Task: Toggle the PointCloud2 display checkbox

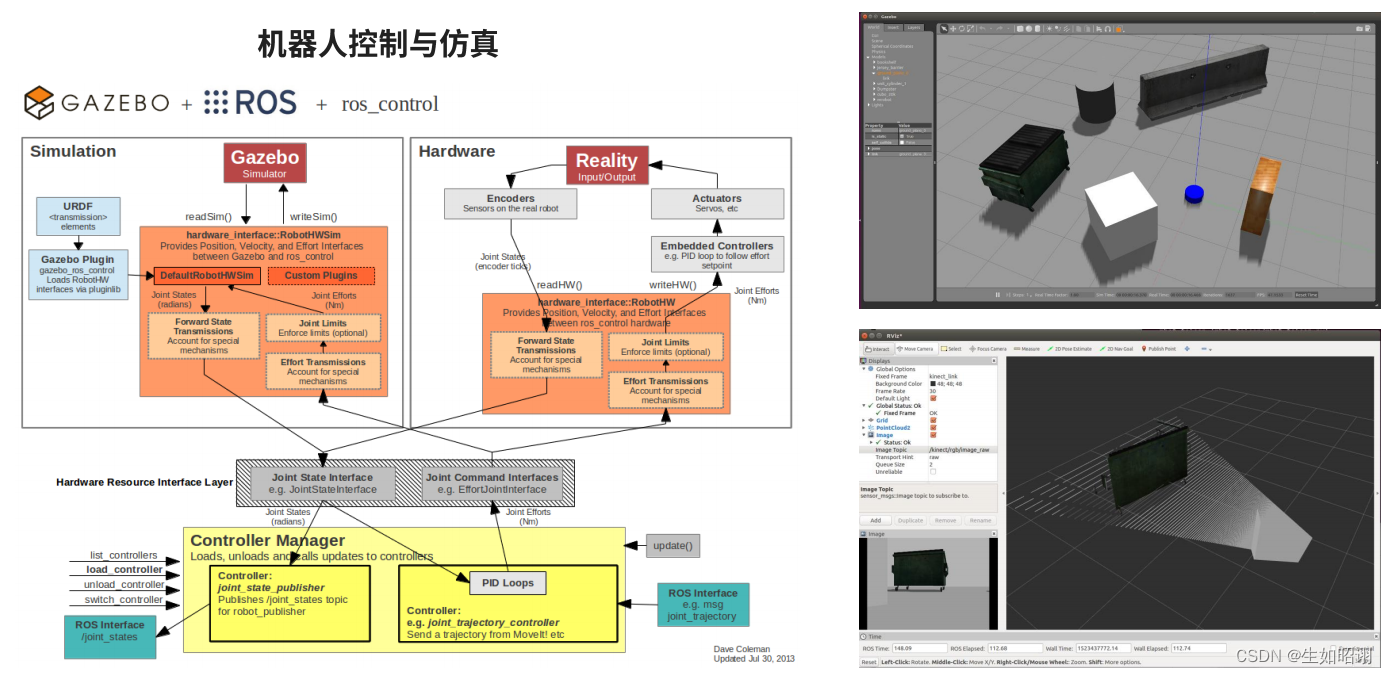Action: [933, 428]
